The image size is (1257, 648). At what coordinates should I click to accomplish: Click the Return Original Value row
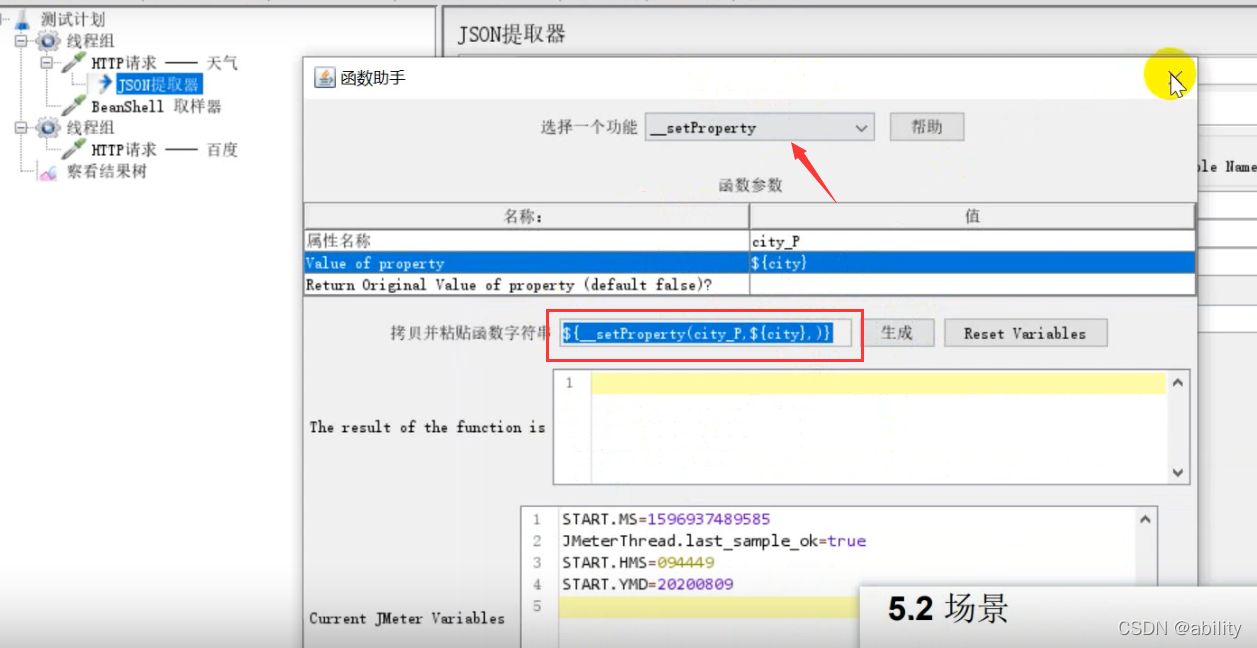750,285
